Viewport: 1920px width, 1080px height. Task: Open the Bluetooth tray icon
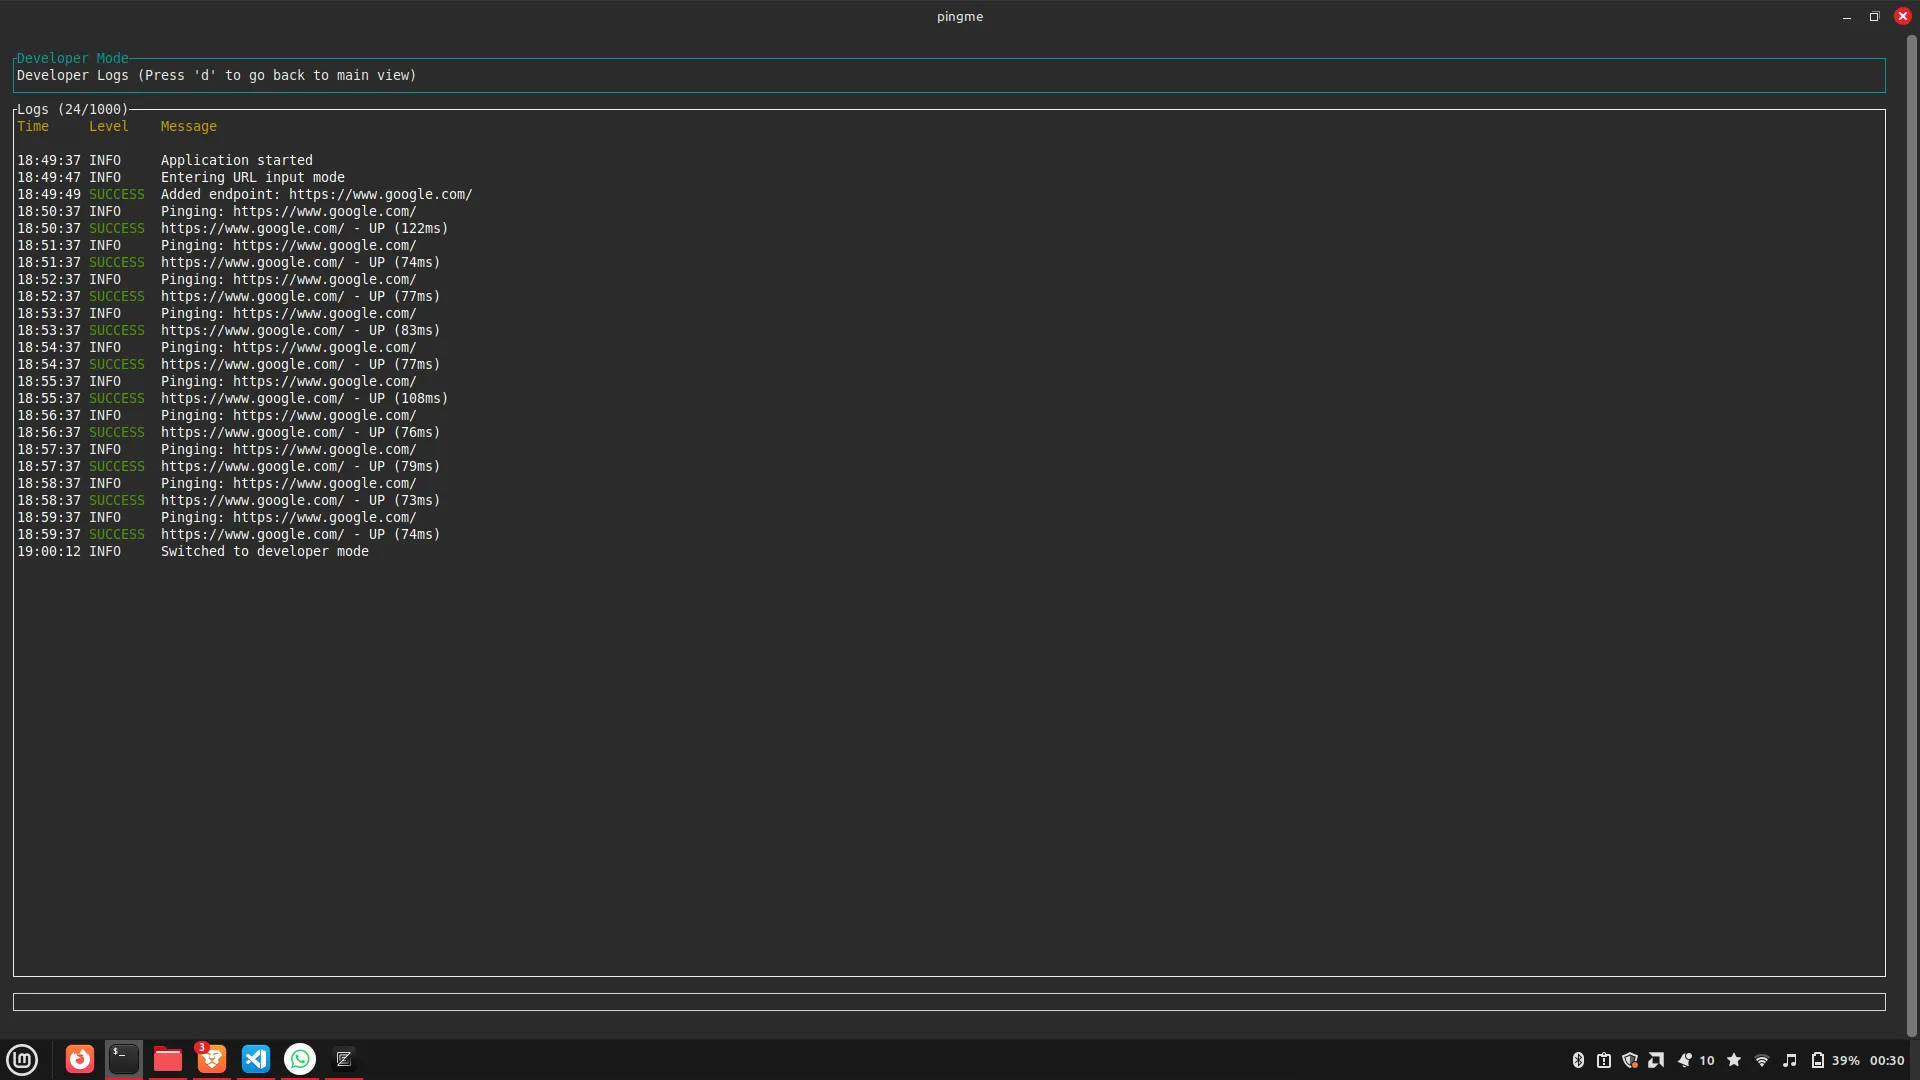(1578, 1060)
